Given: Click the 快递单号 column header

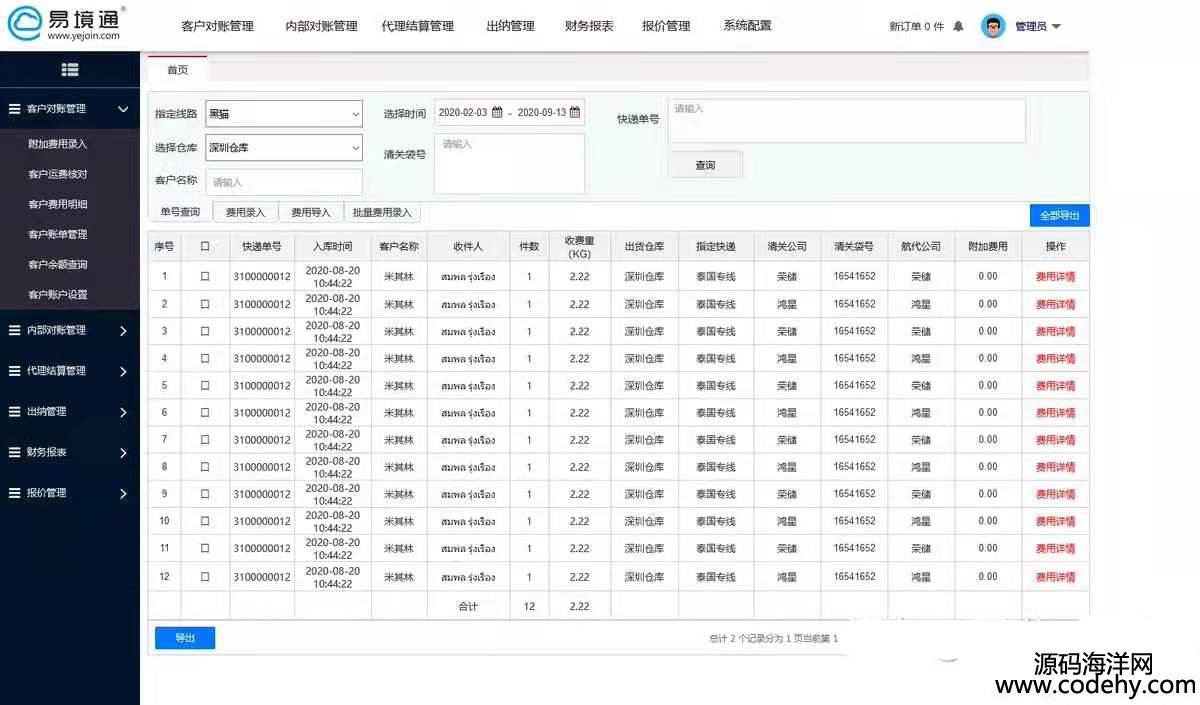Looking at the screenshot, I should (x=262, y=247).
